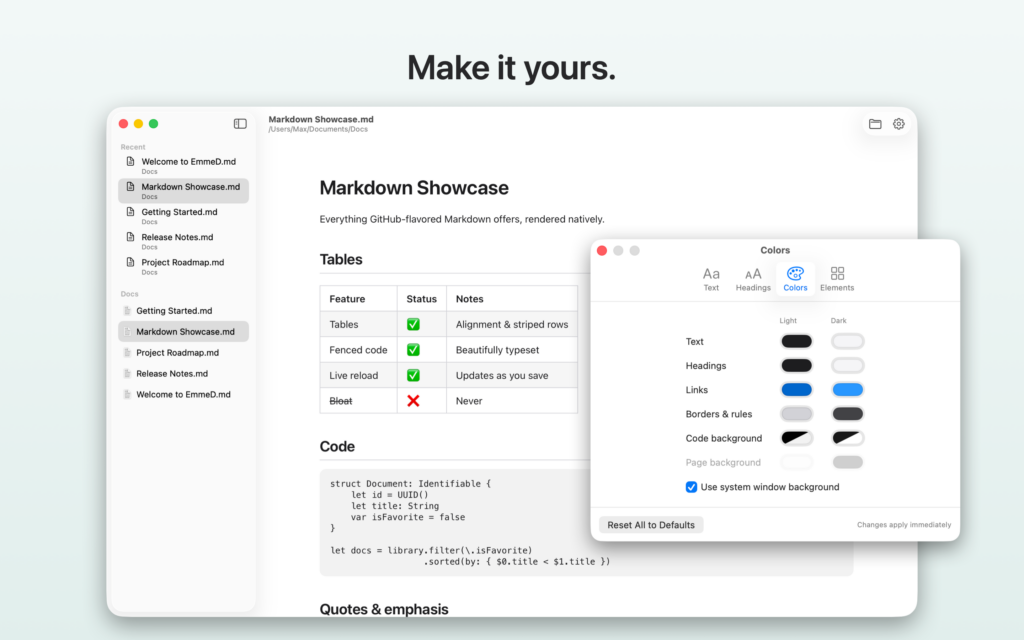Change the Light Headings color swatch
Viewport: 1024px width, 640px height.
tap(796, 366)
